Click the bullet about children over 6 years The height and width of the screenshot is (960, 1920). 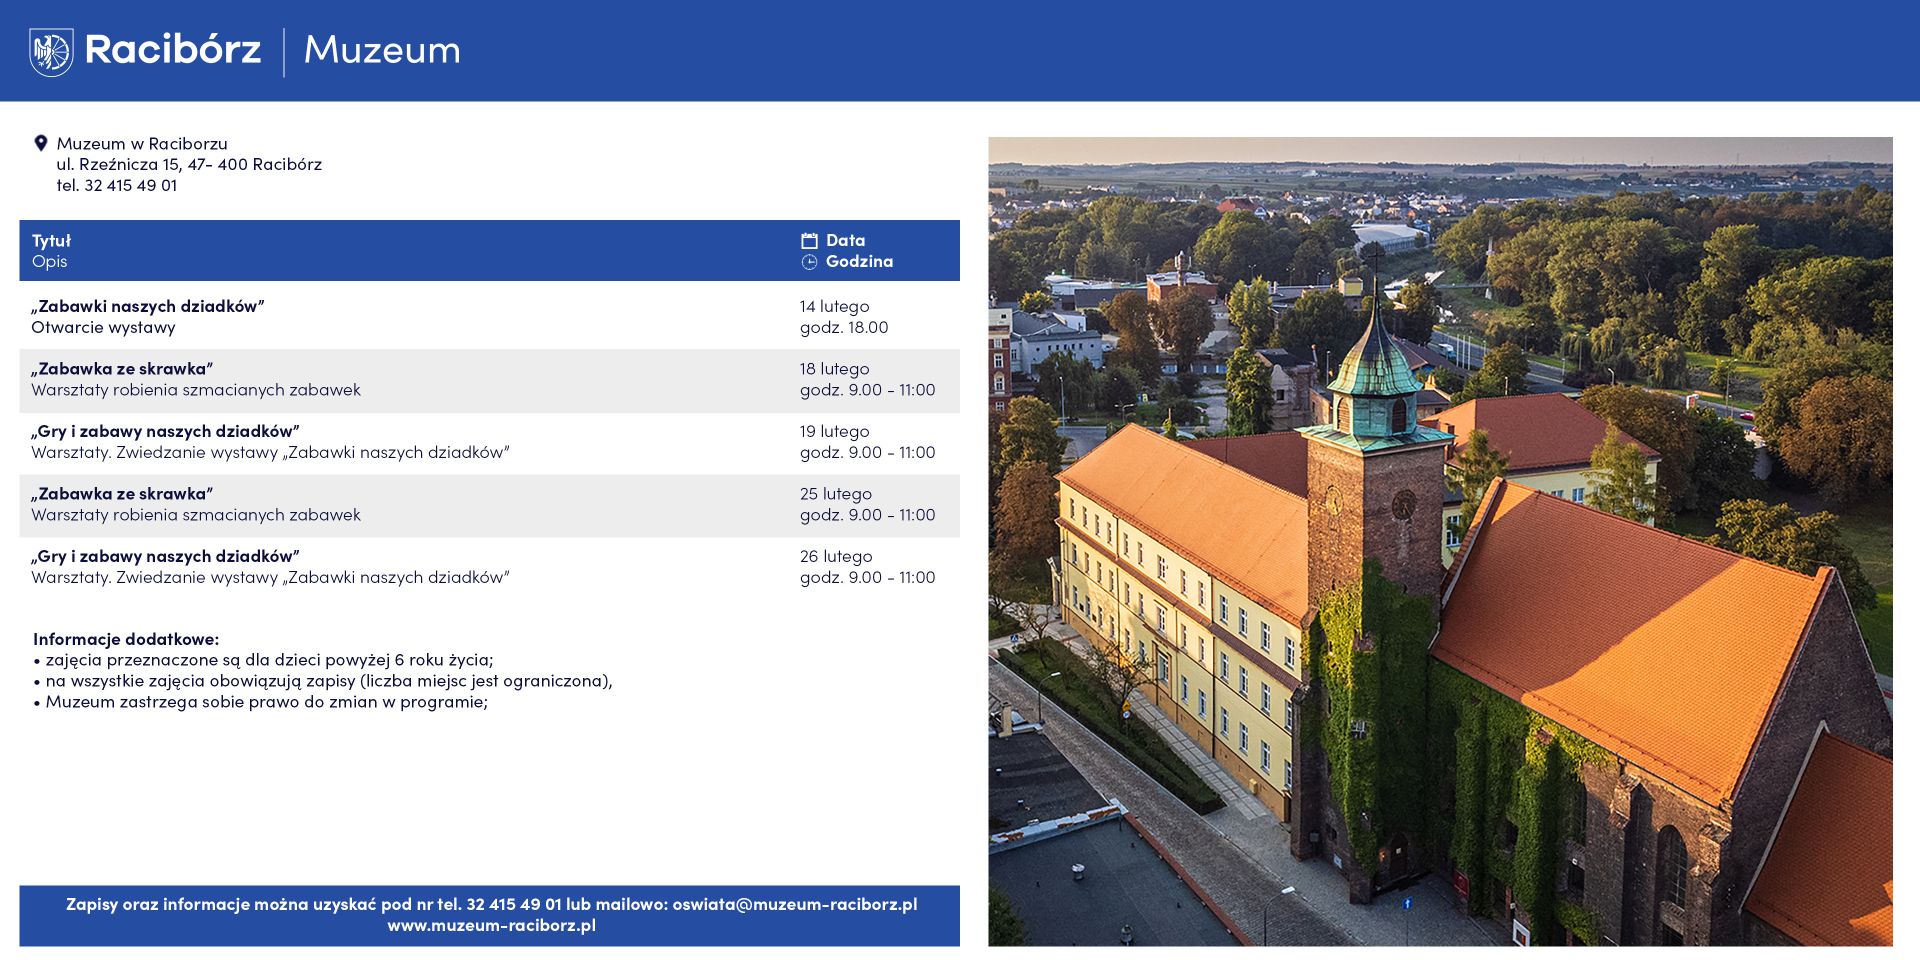click(263, 660)
